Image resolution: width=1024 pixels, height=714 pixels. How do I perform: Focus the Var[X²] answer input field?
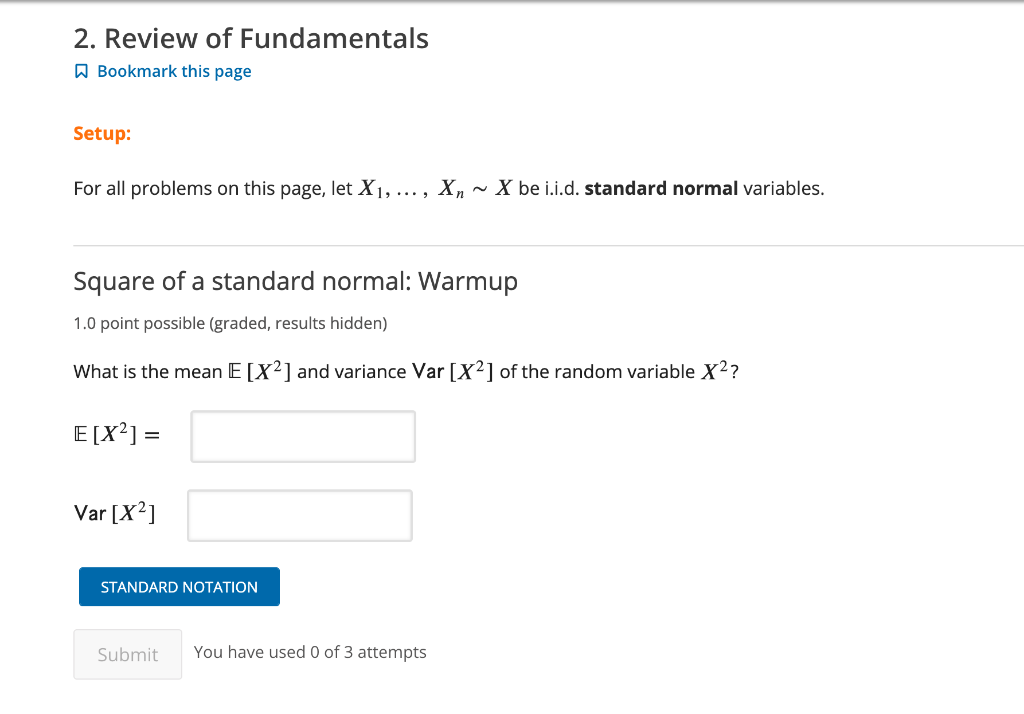[300, 516]
